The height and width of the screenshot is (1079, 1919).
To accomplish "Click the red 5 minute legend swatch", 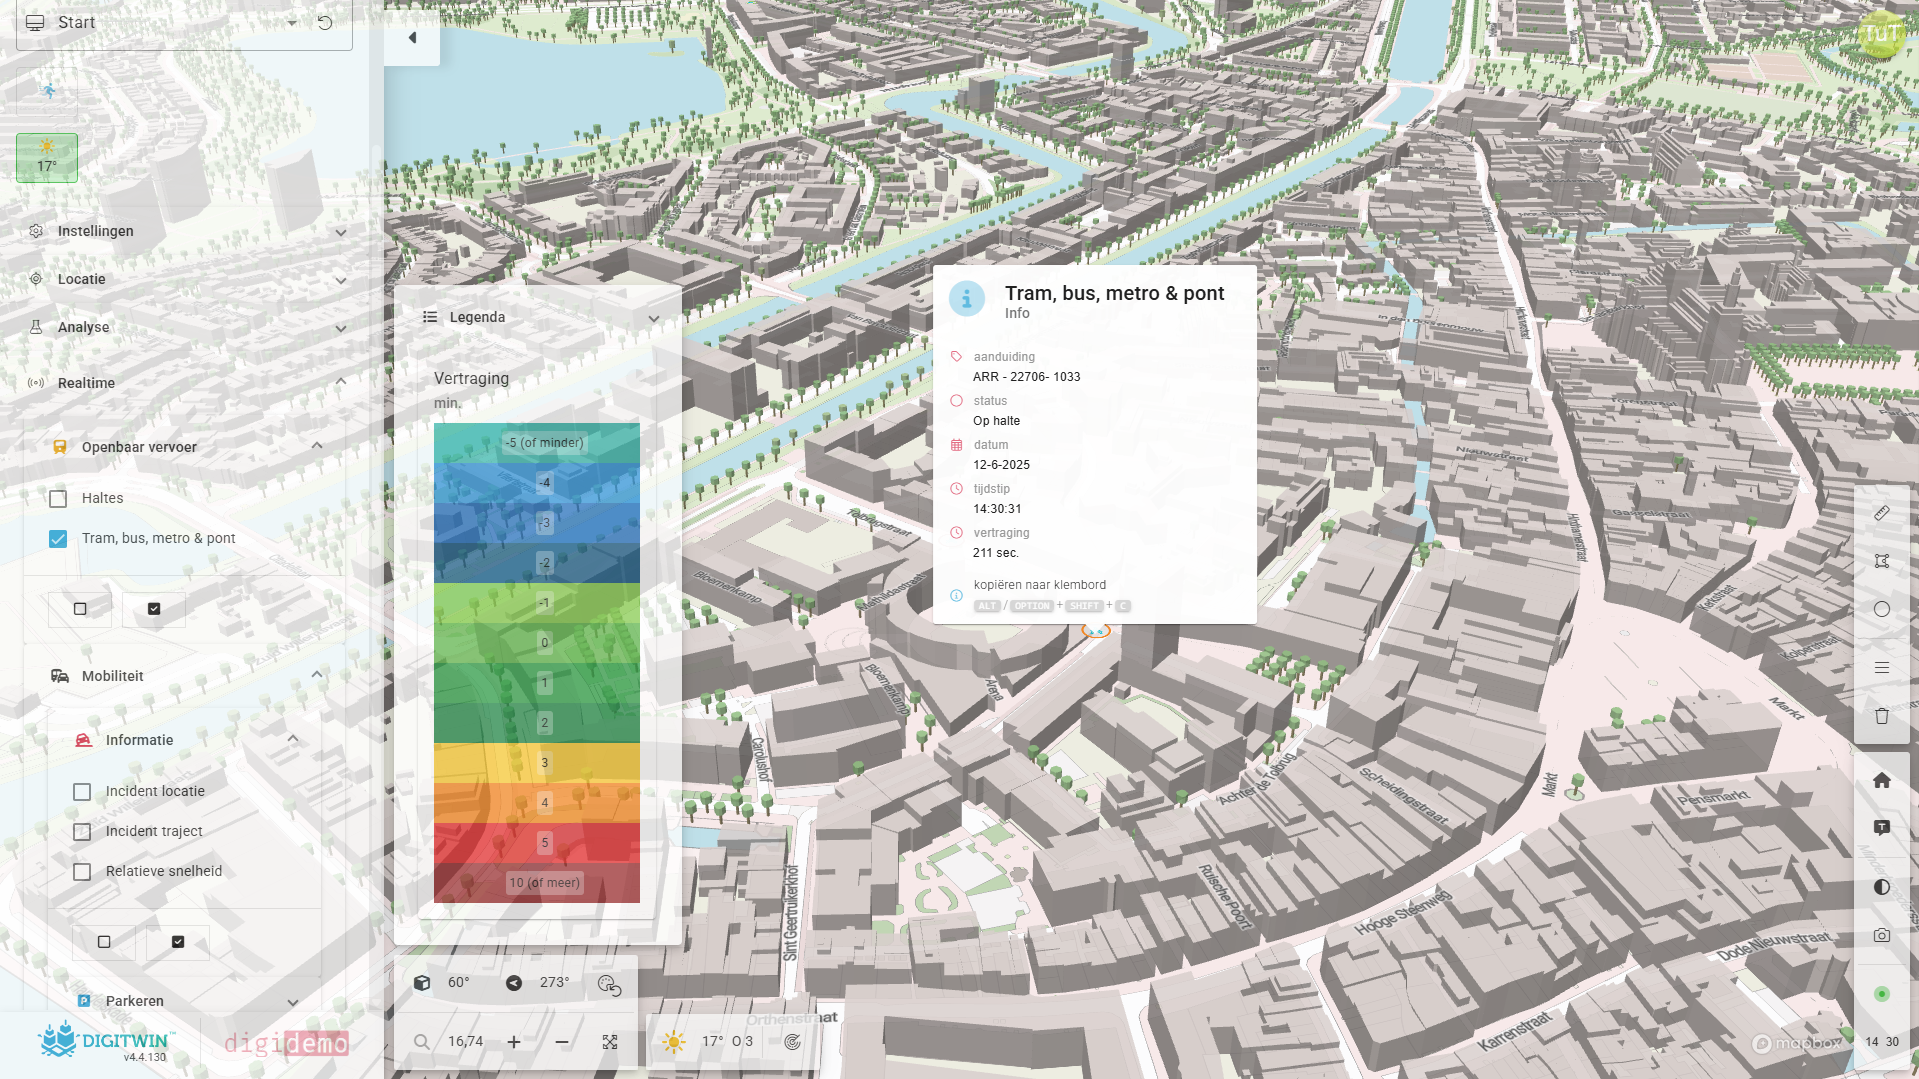I will click(x=537, y=843).
